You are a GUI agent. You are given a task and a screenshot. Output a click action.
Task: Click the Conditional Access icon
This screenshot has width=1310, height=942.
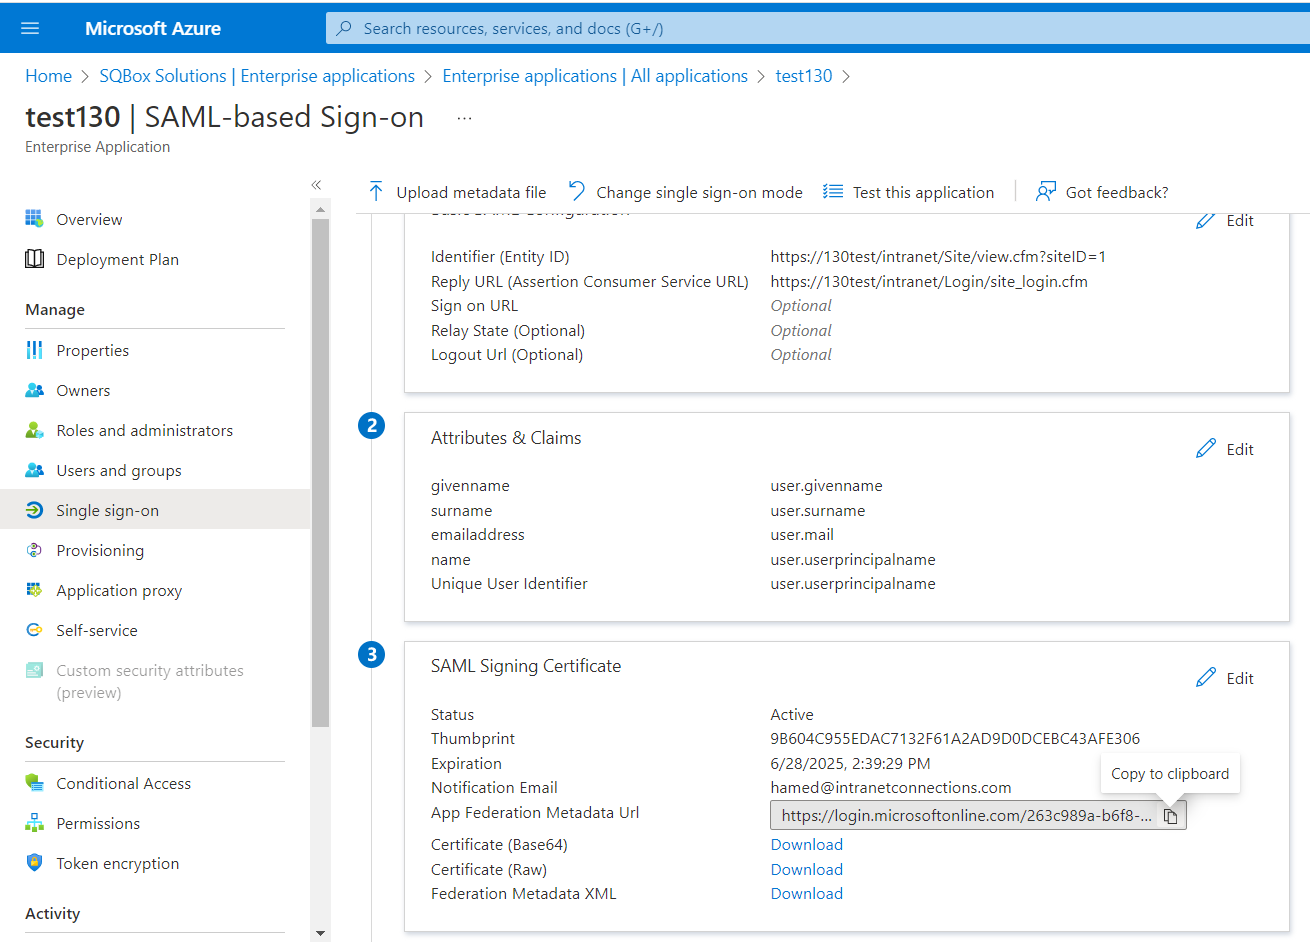pyautogui.click(x=34, y=783)
